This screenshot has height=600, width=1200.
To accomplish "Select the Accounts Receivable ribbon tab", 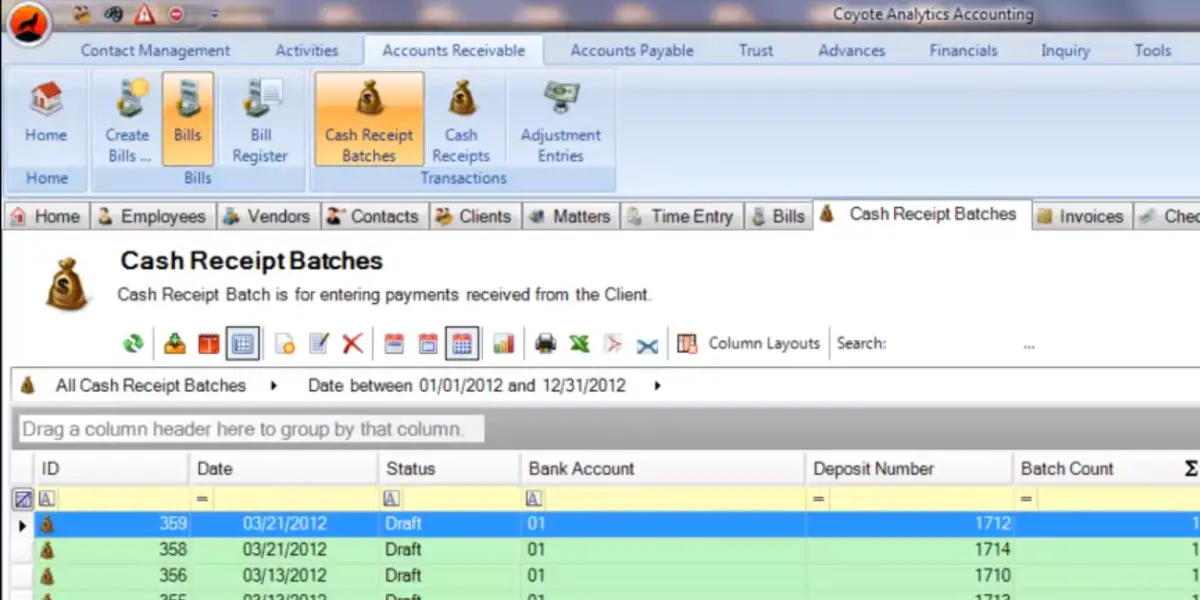I will [453, 50].
